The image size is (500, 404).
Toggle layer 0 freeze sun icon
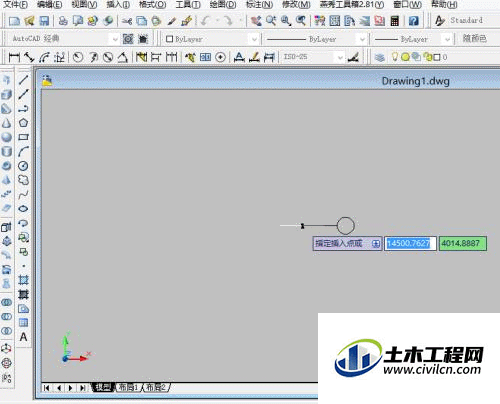[x=405, y=57]
